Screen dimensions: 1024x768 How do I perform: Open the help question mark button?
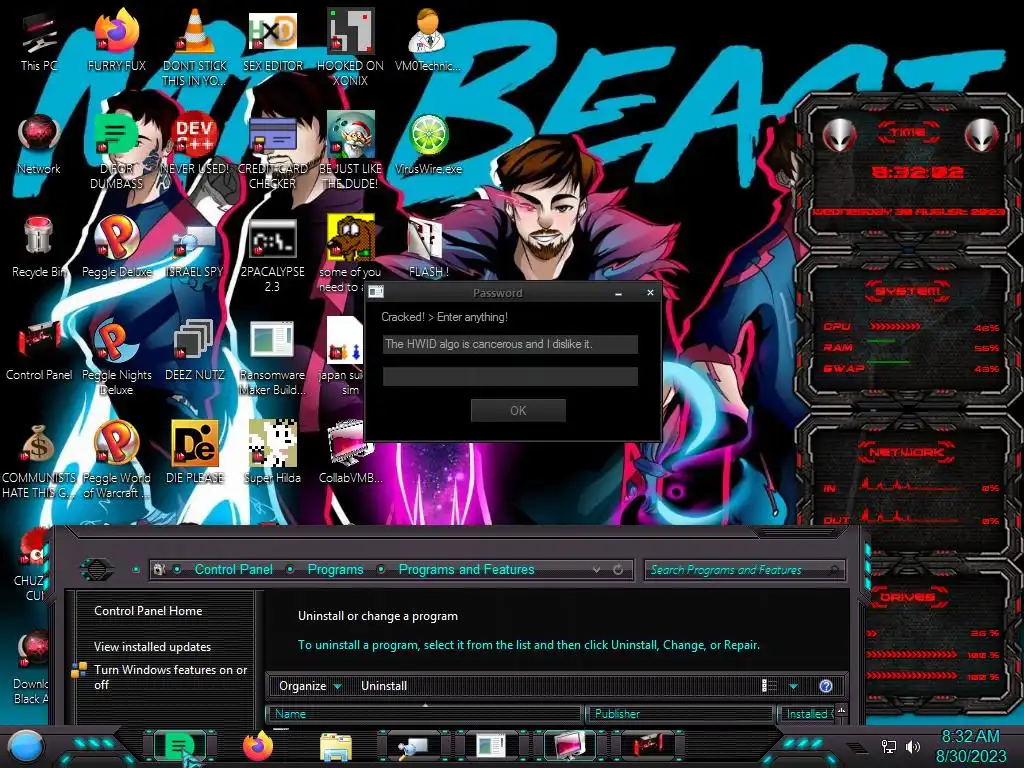(825, 686)
